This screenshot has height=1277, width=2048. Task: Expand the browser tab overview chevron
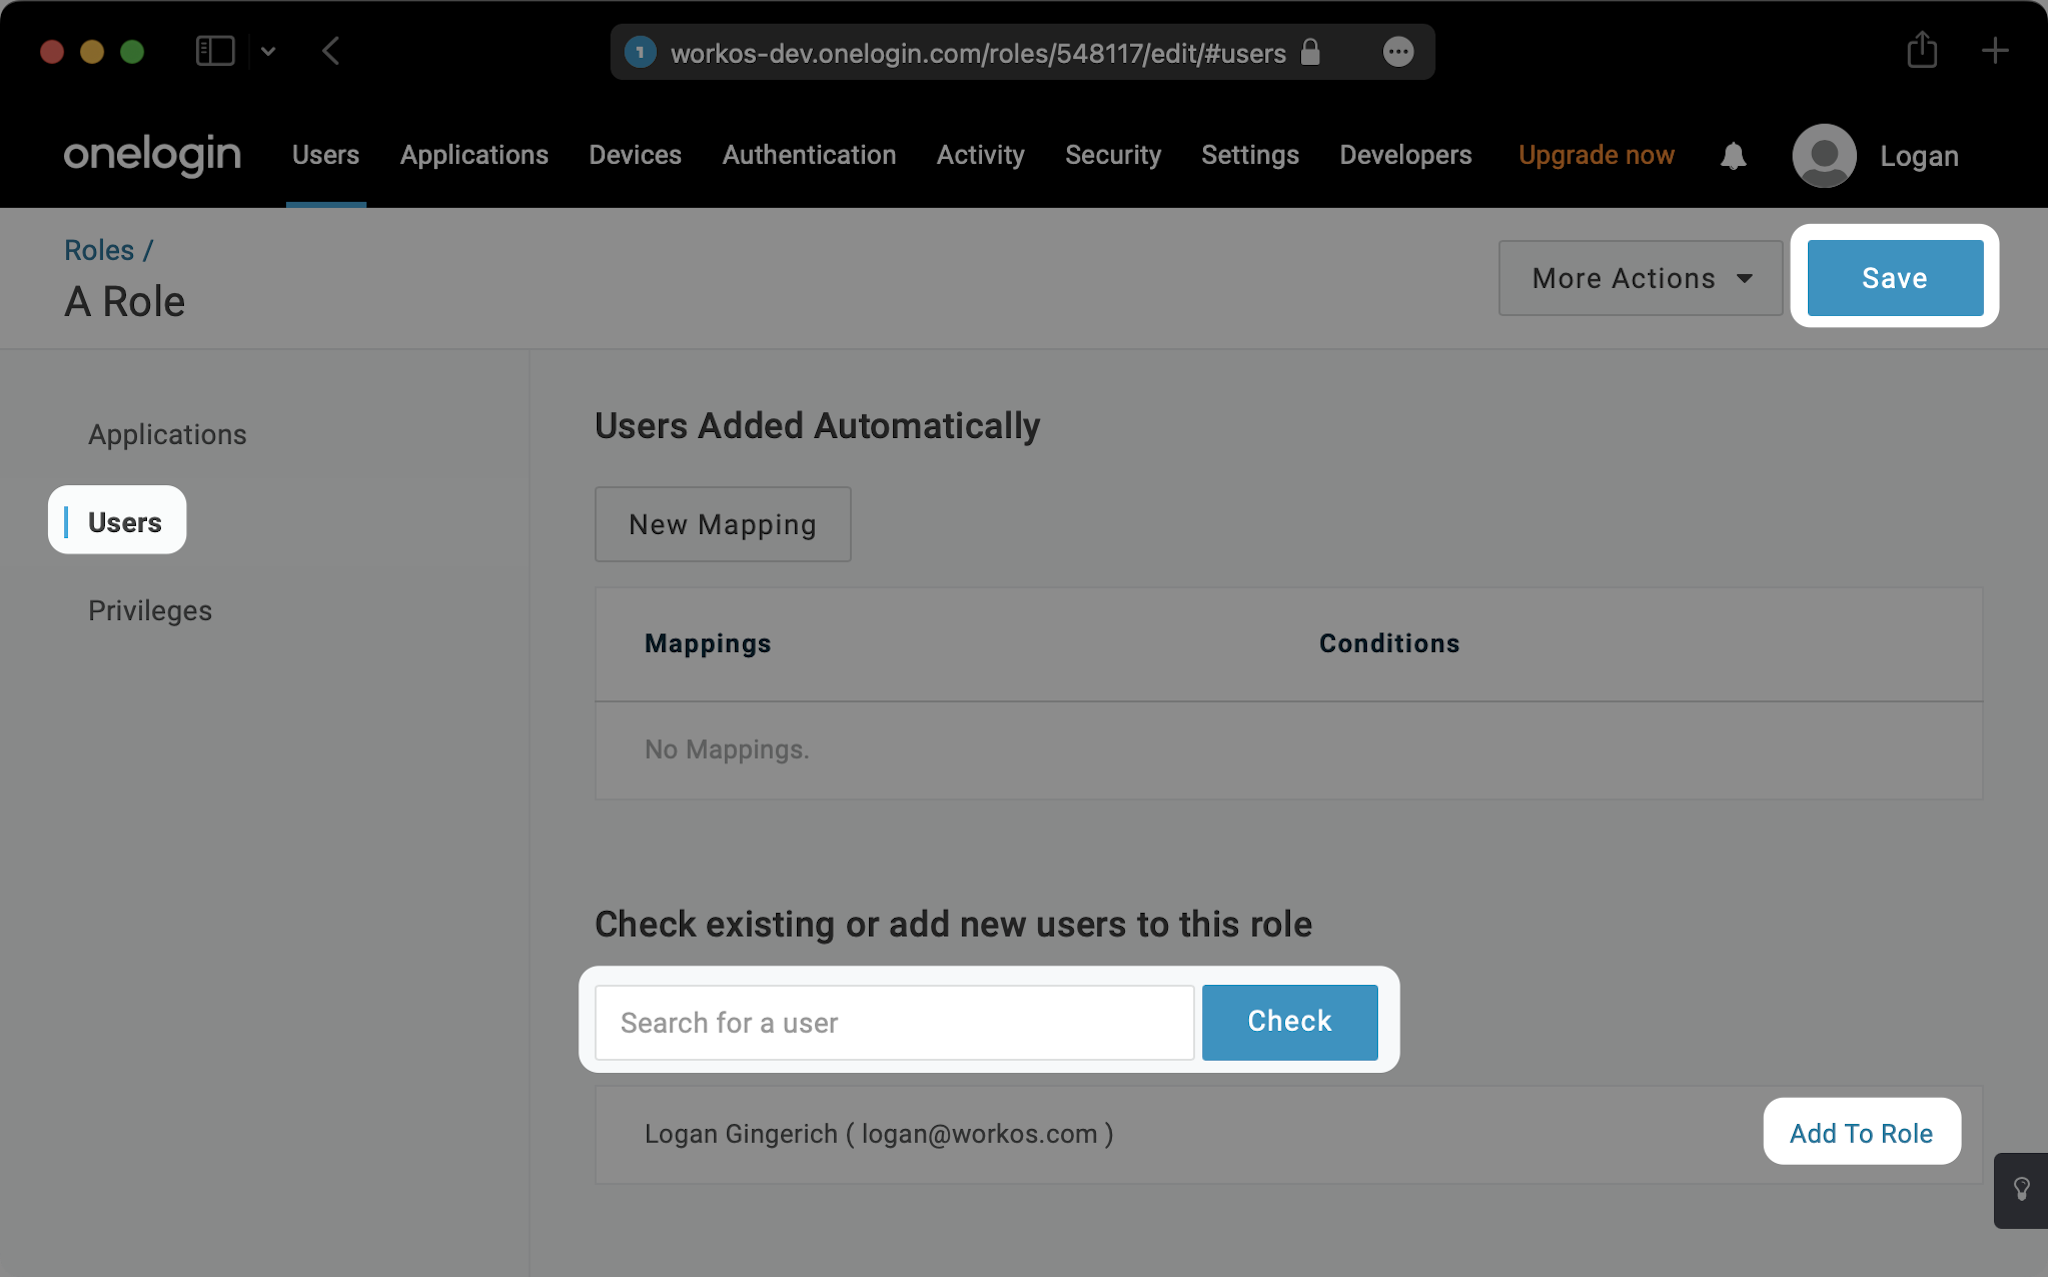[268, 51]
